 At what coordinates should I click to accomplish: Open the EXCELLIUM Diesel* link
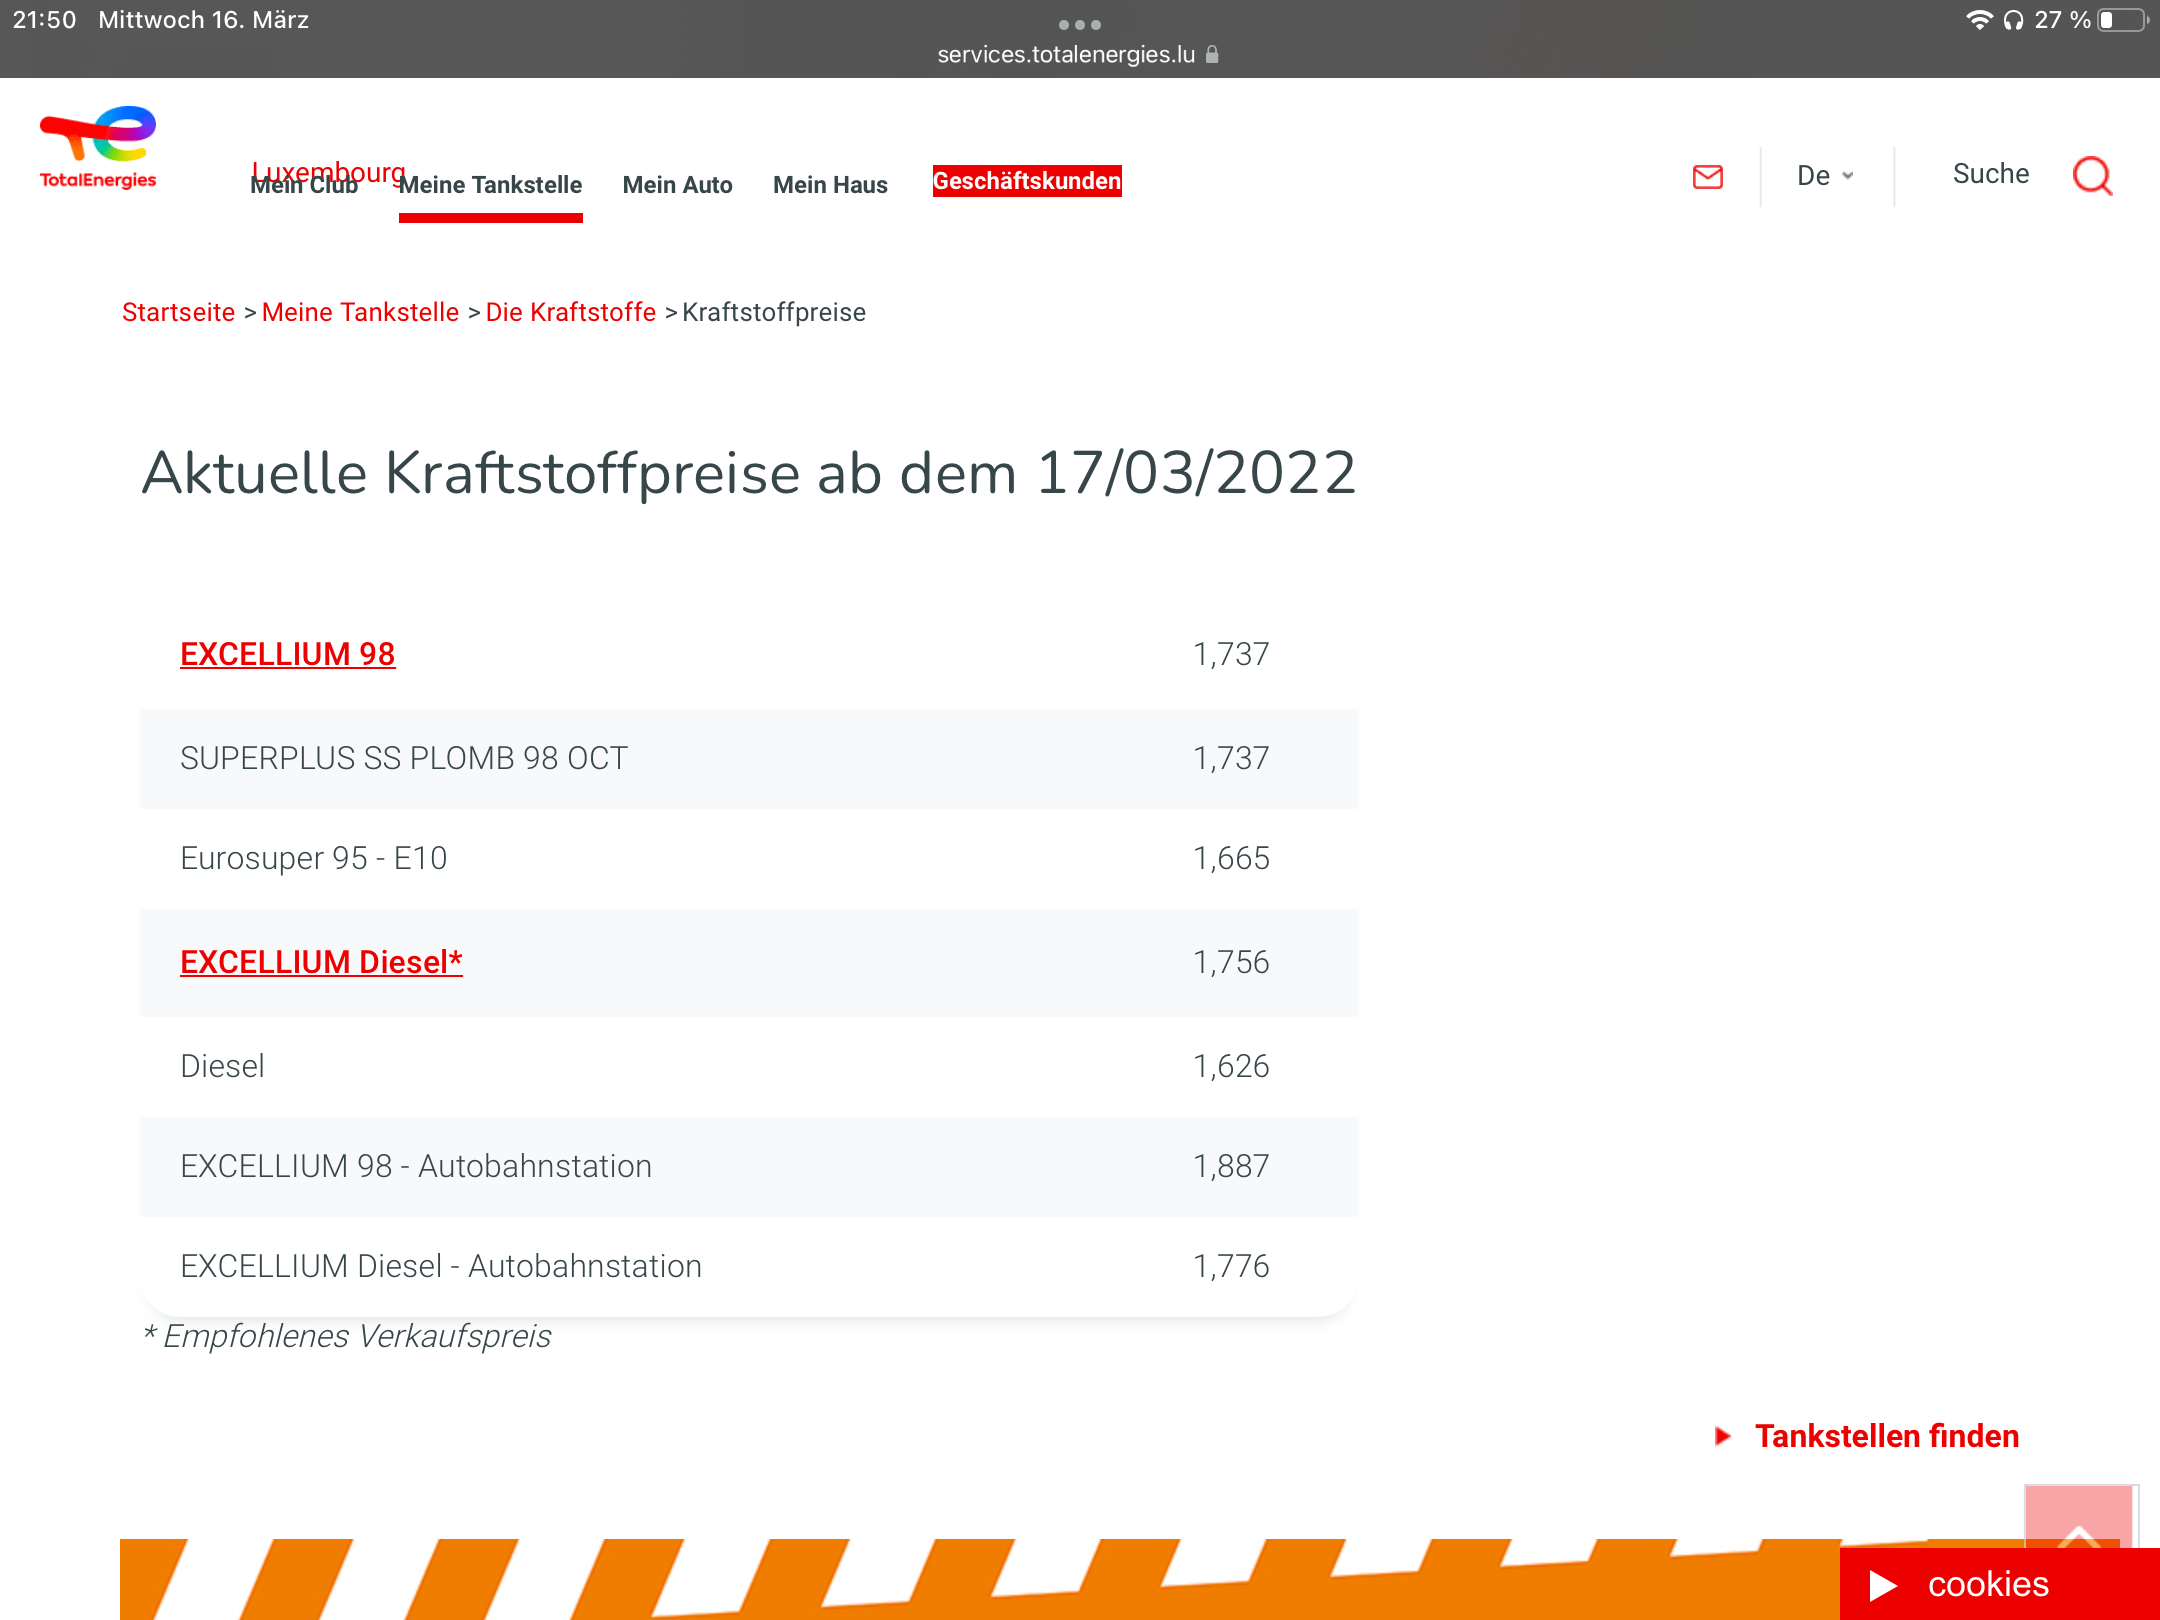(321, 962)
